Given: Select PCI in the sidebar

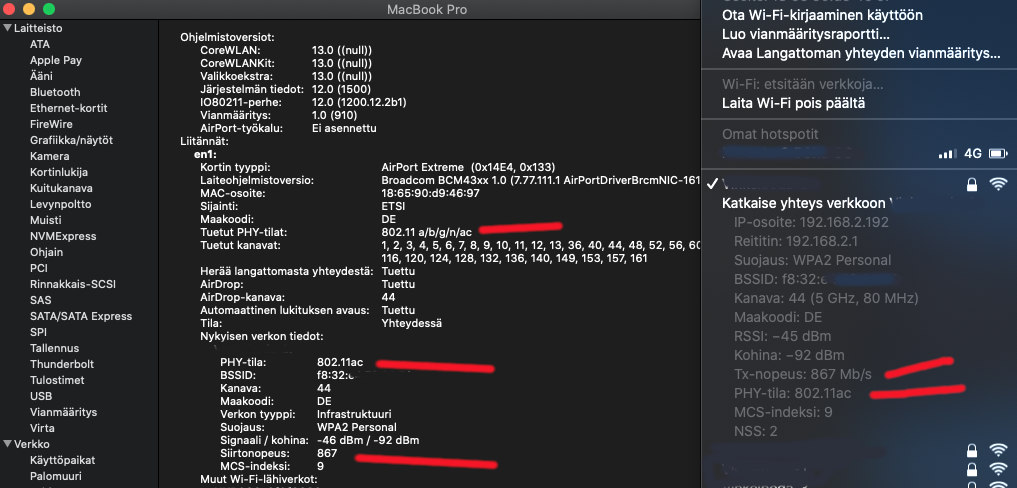Looking at the screenshot, I should click(39, 268).
